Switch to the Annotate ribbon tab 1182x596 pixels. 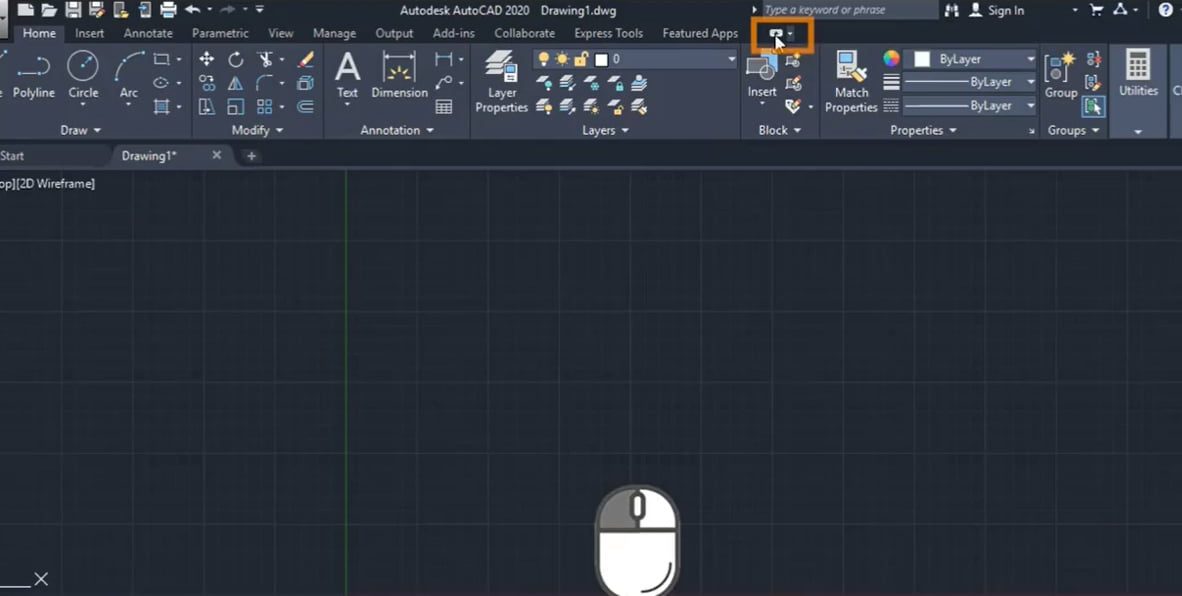[148, 33]
